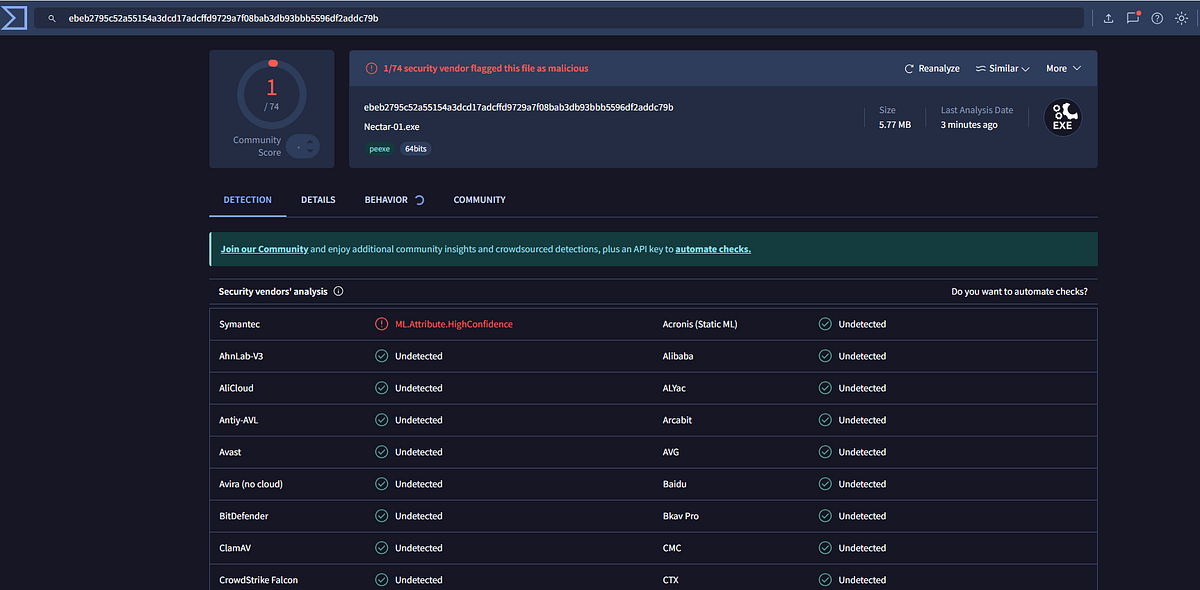The height and width of the screenshot is (590, 1200).
Task: Click the search magnifier icon
Action: (52, 18)
